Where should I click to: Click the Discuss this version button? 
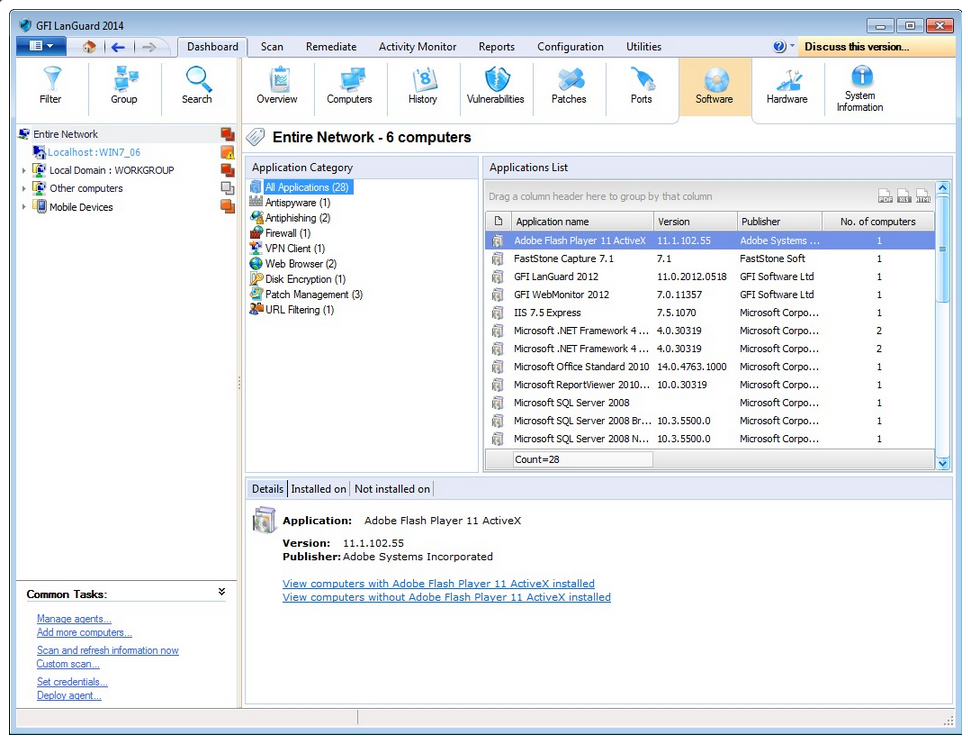pos(876,47)
